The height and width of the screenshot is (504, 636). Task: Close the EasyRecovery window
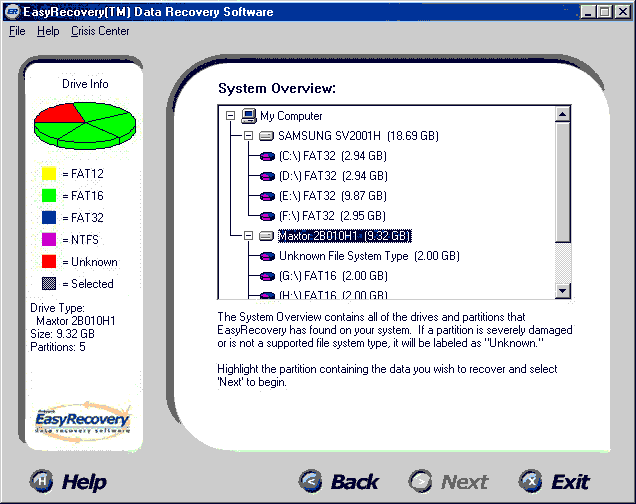click(x=623, y=12)
